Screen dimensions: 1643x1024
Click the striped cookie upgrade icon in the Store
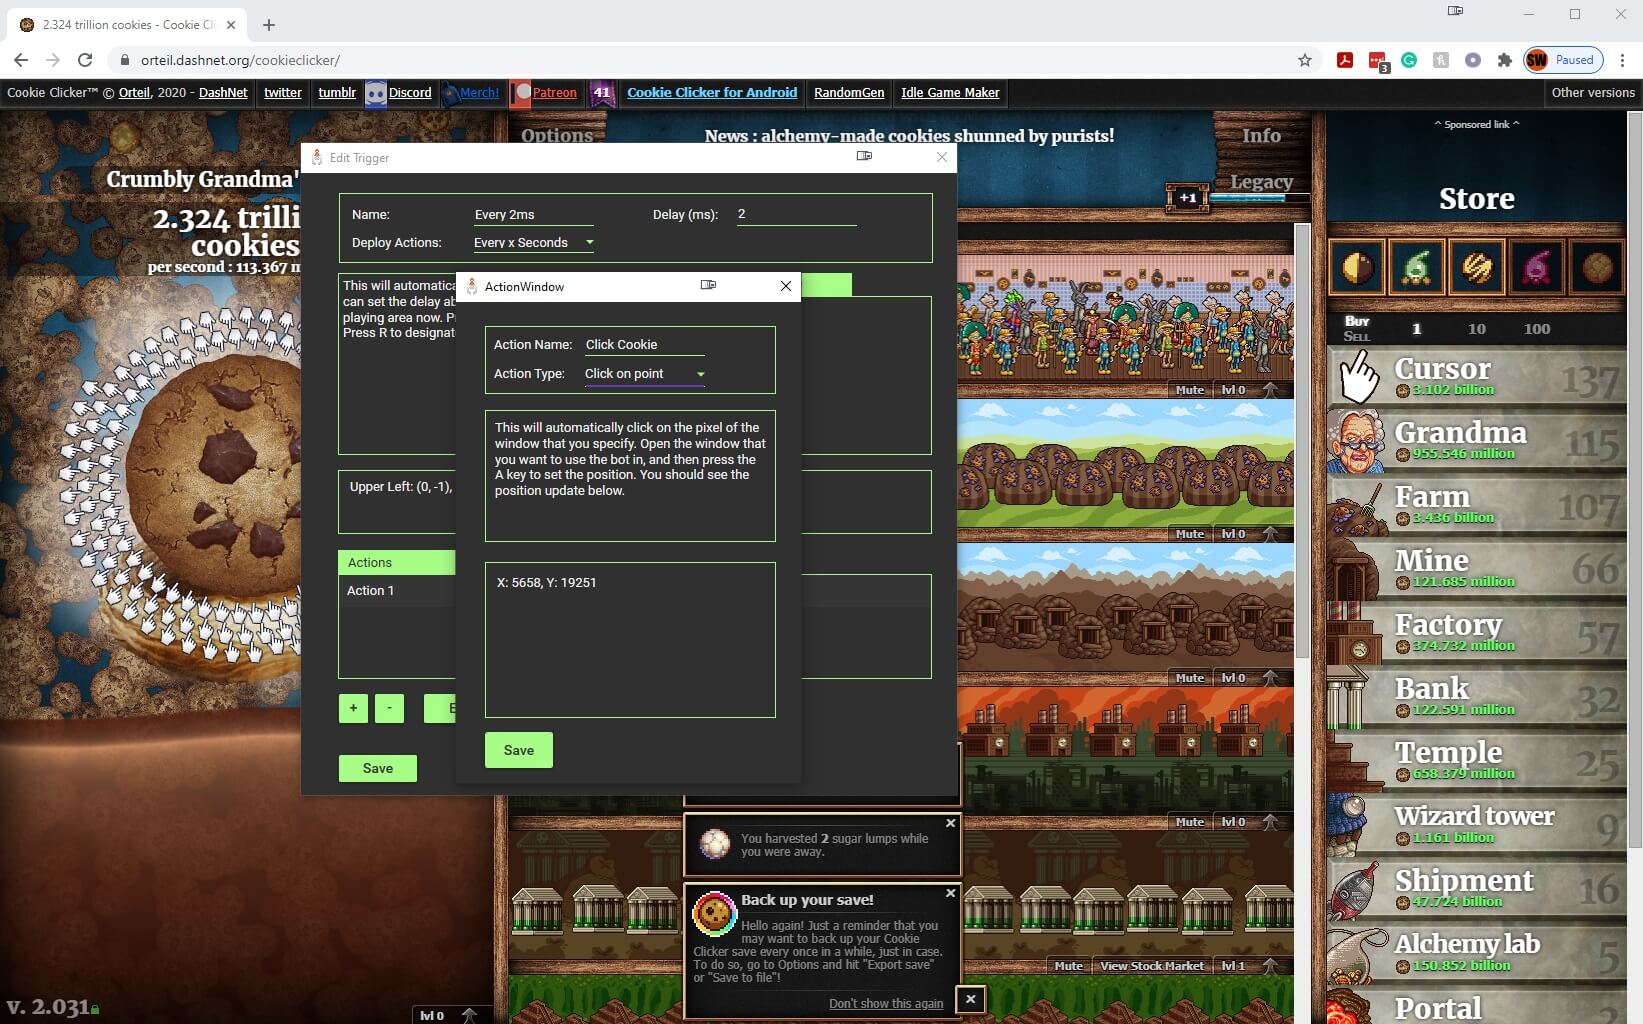(1477, 267)
